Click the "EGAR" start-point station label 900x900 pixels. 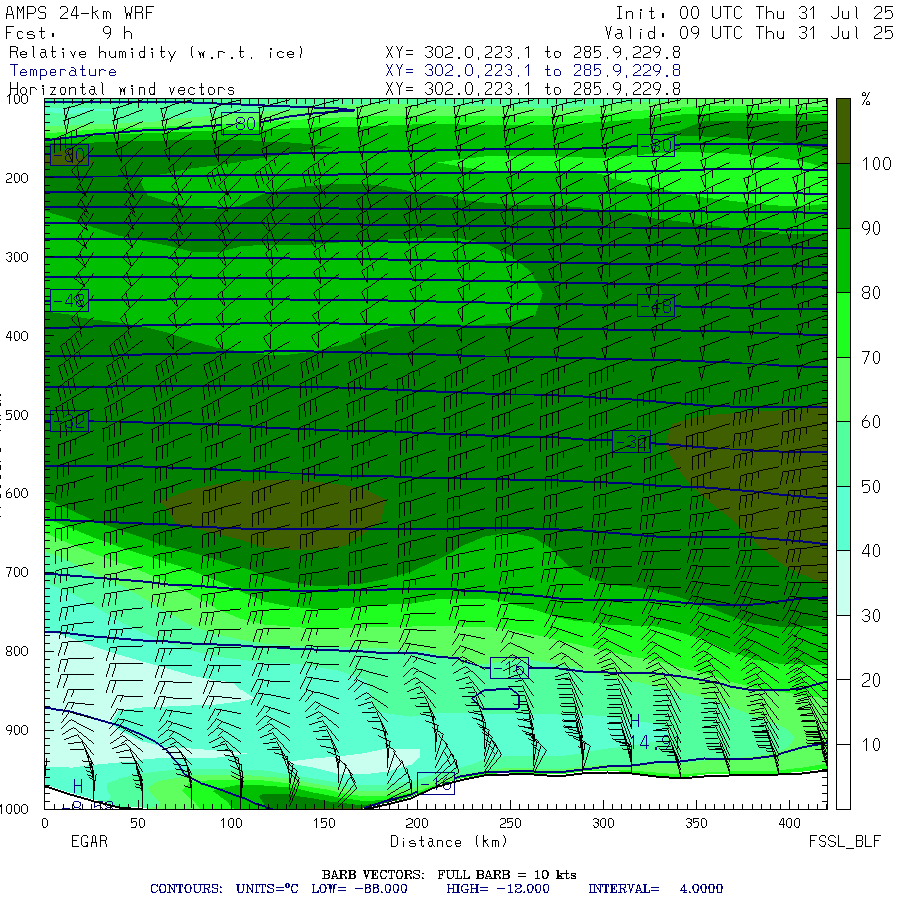coord(89,842)
